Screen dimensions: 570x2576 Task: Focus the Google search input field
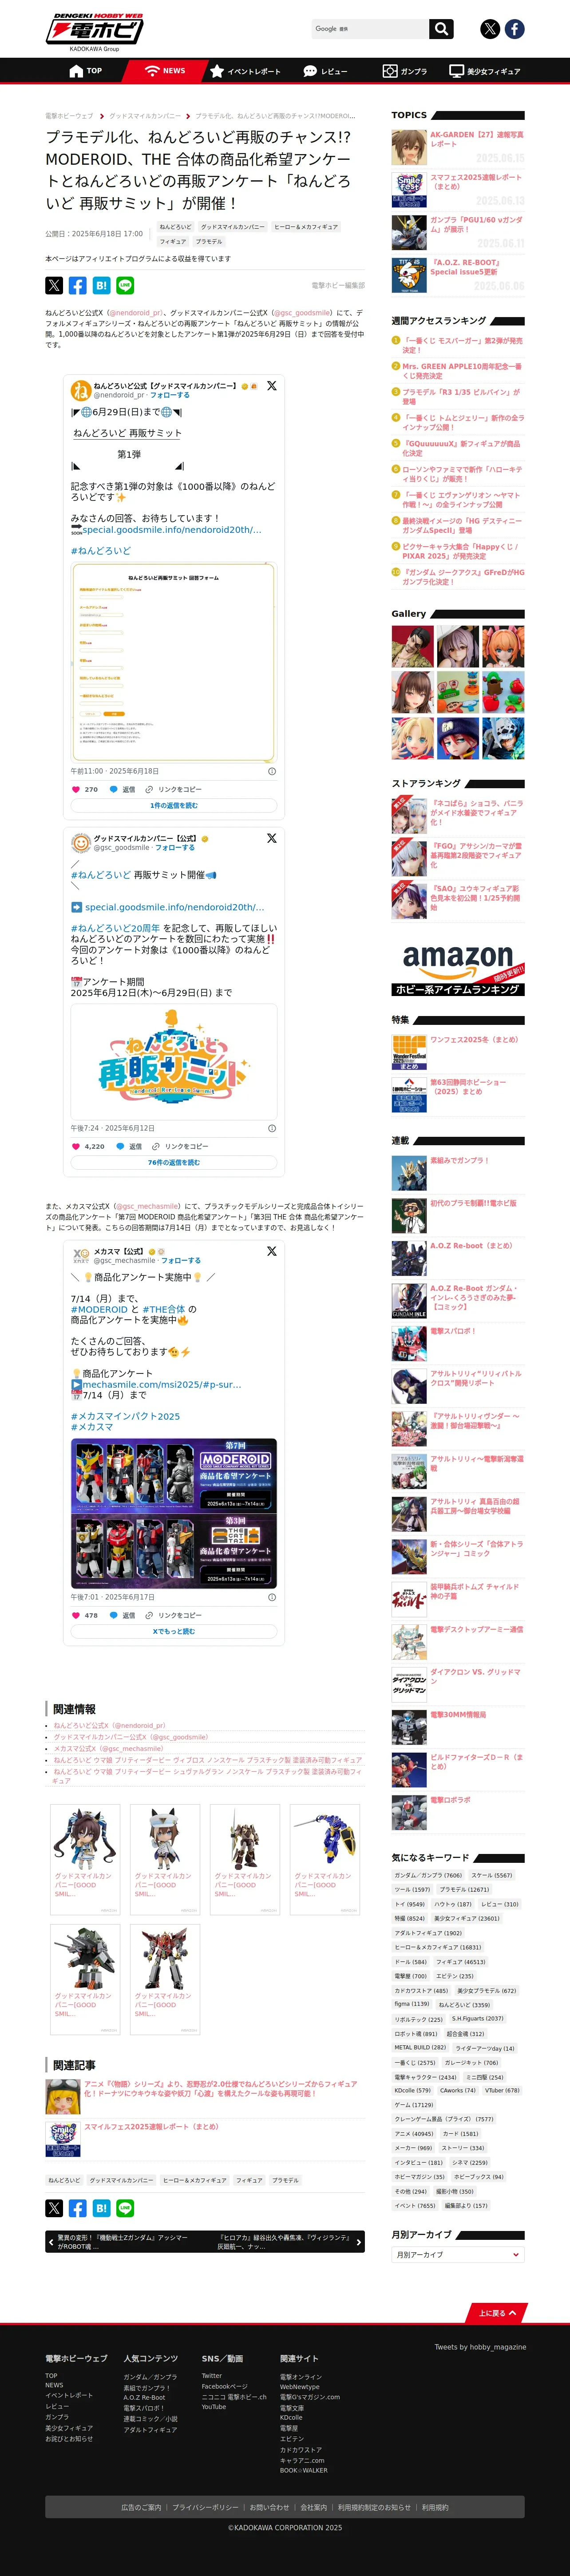370,29
